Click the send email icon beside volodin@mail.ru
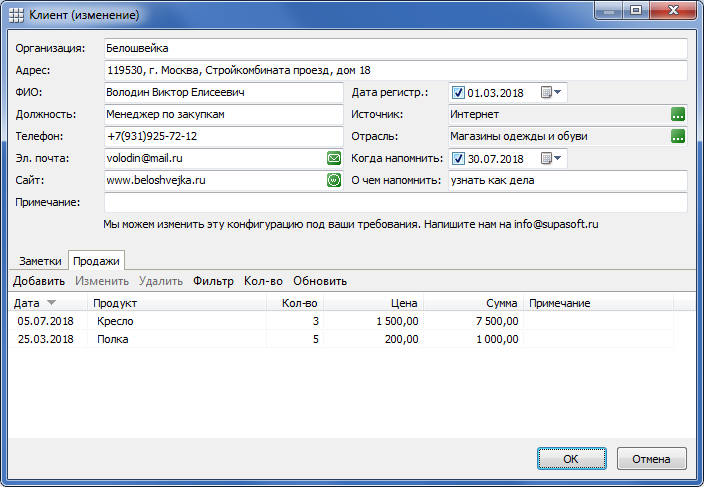This screenshot has width=704, height=487. point(334,158)
